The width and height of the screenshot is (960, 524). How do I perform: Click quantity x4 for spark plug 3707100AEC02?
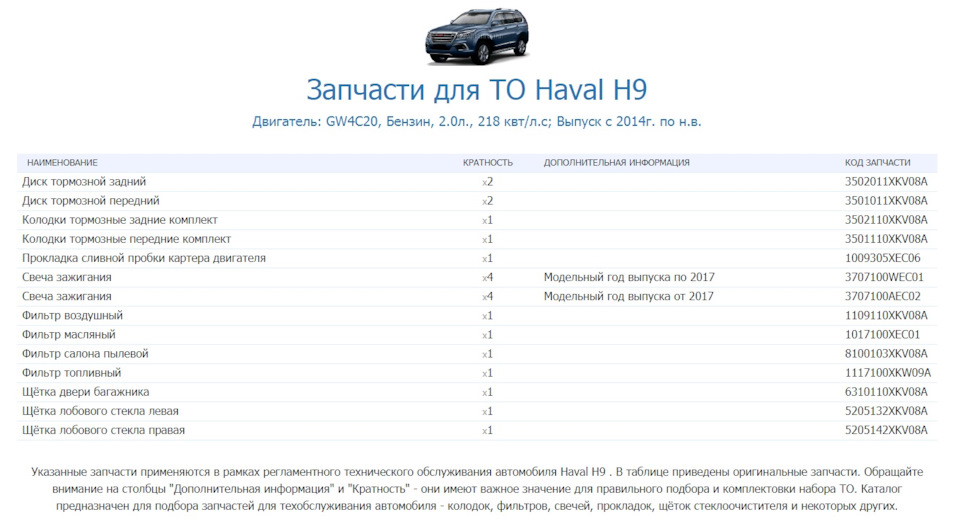tap(487, 296)
